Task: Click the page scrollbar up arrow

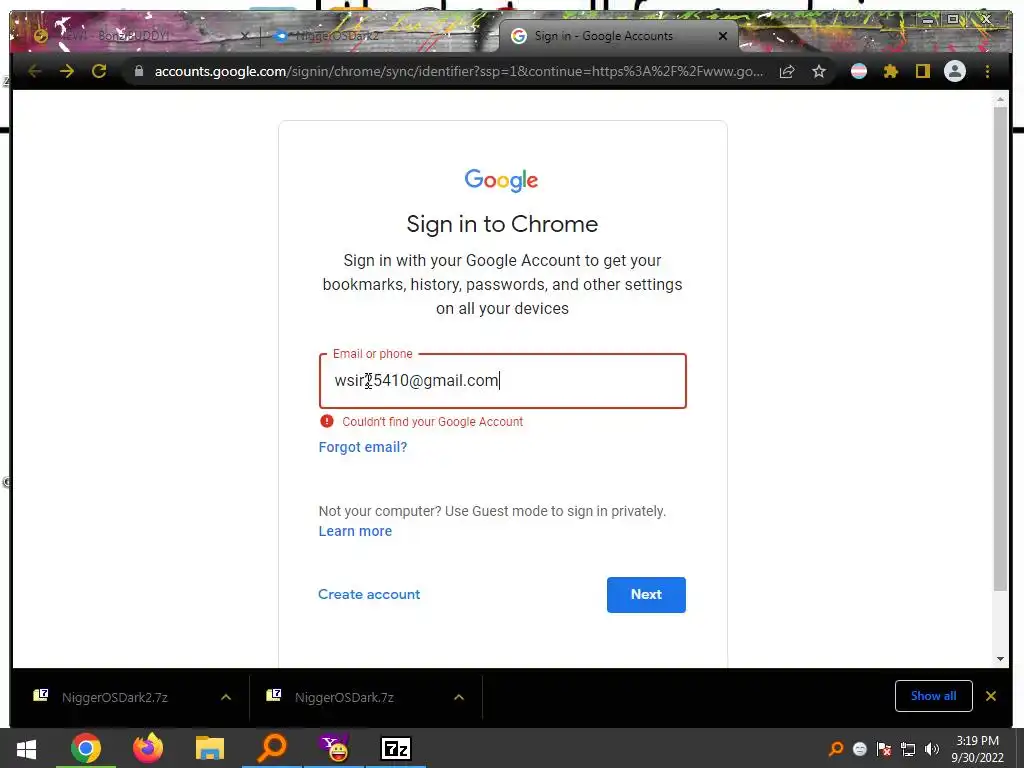Action: point(1000,99)
